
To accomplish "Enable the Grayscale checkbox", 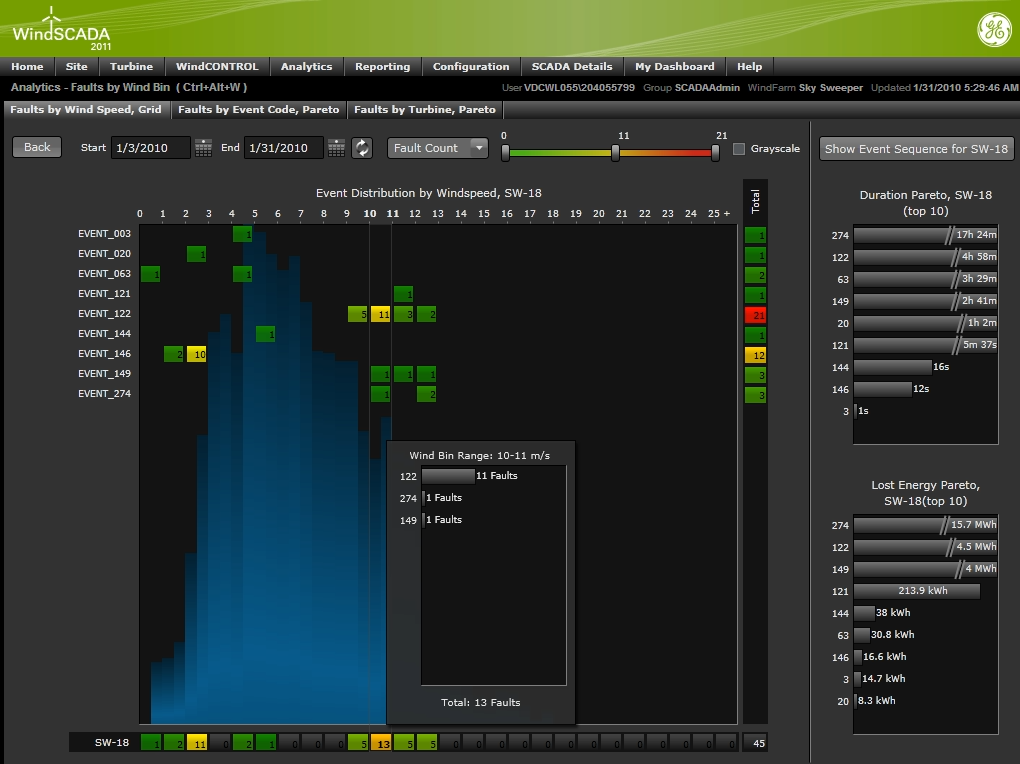I will click(x=739, y=148).
